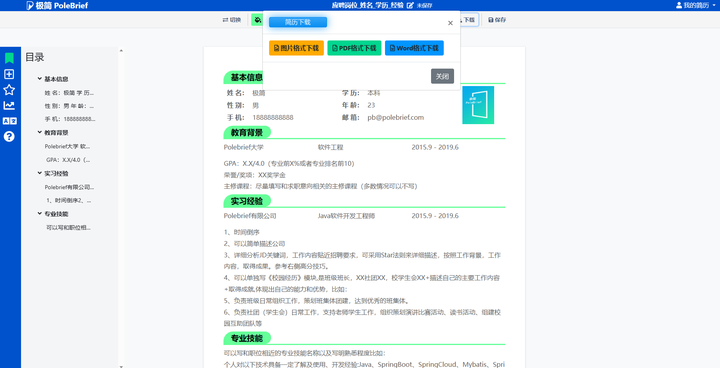Select outline item GPA: X.X/4.0
720x368 pixels.
(68, 160)
